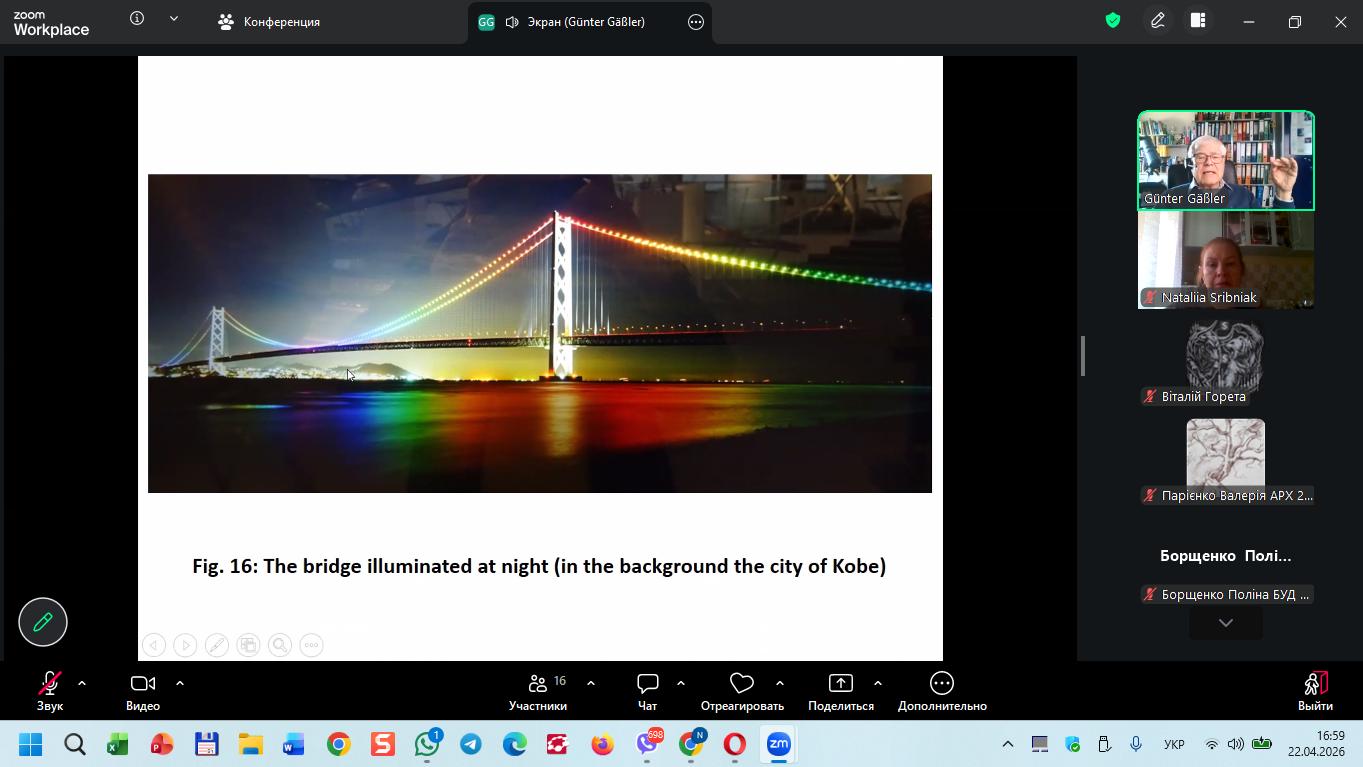Click the round green annotation pencil button
1363x767 pixels.
click(x=43, y=622)
